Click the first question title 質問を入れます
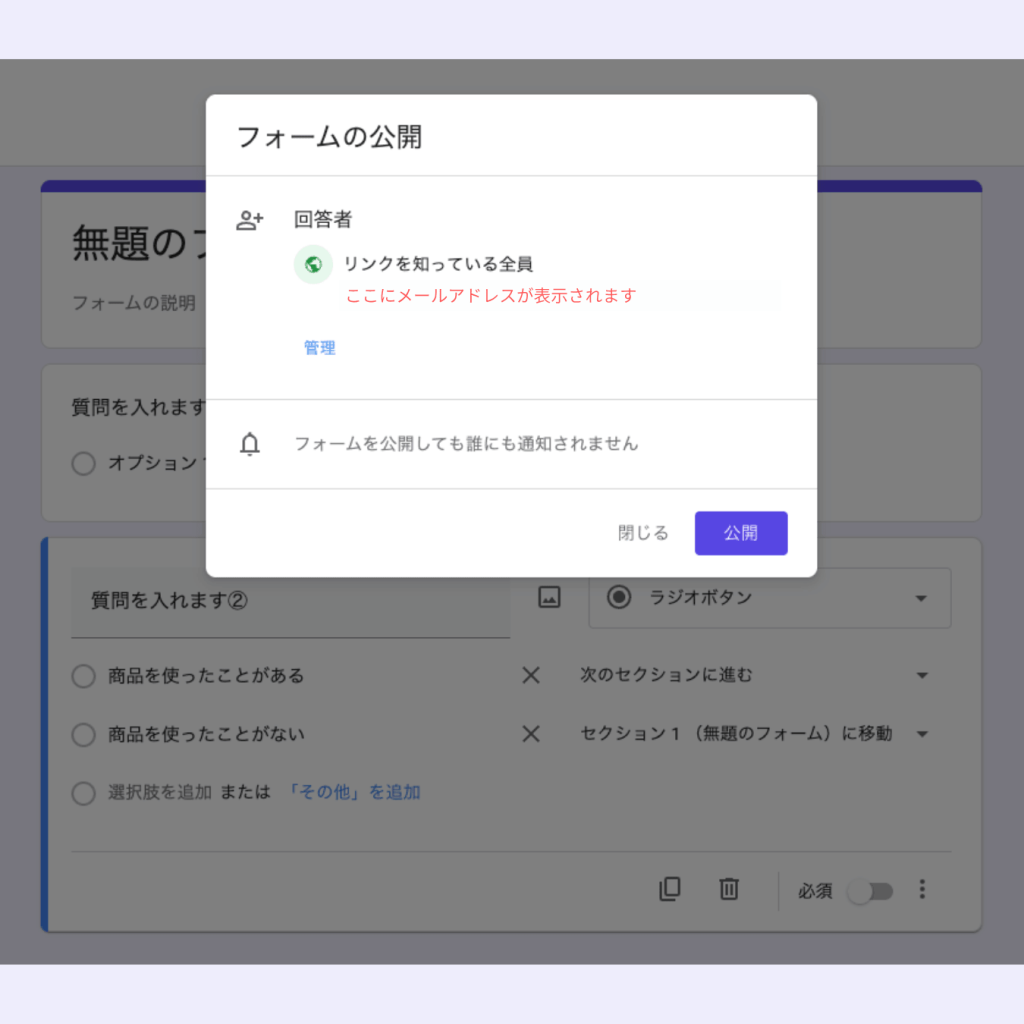The width and height of the screenshot is (1024, 1024). 138,407
